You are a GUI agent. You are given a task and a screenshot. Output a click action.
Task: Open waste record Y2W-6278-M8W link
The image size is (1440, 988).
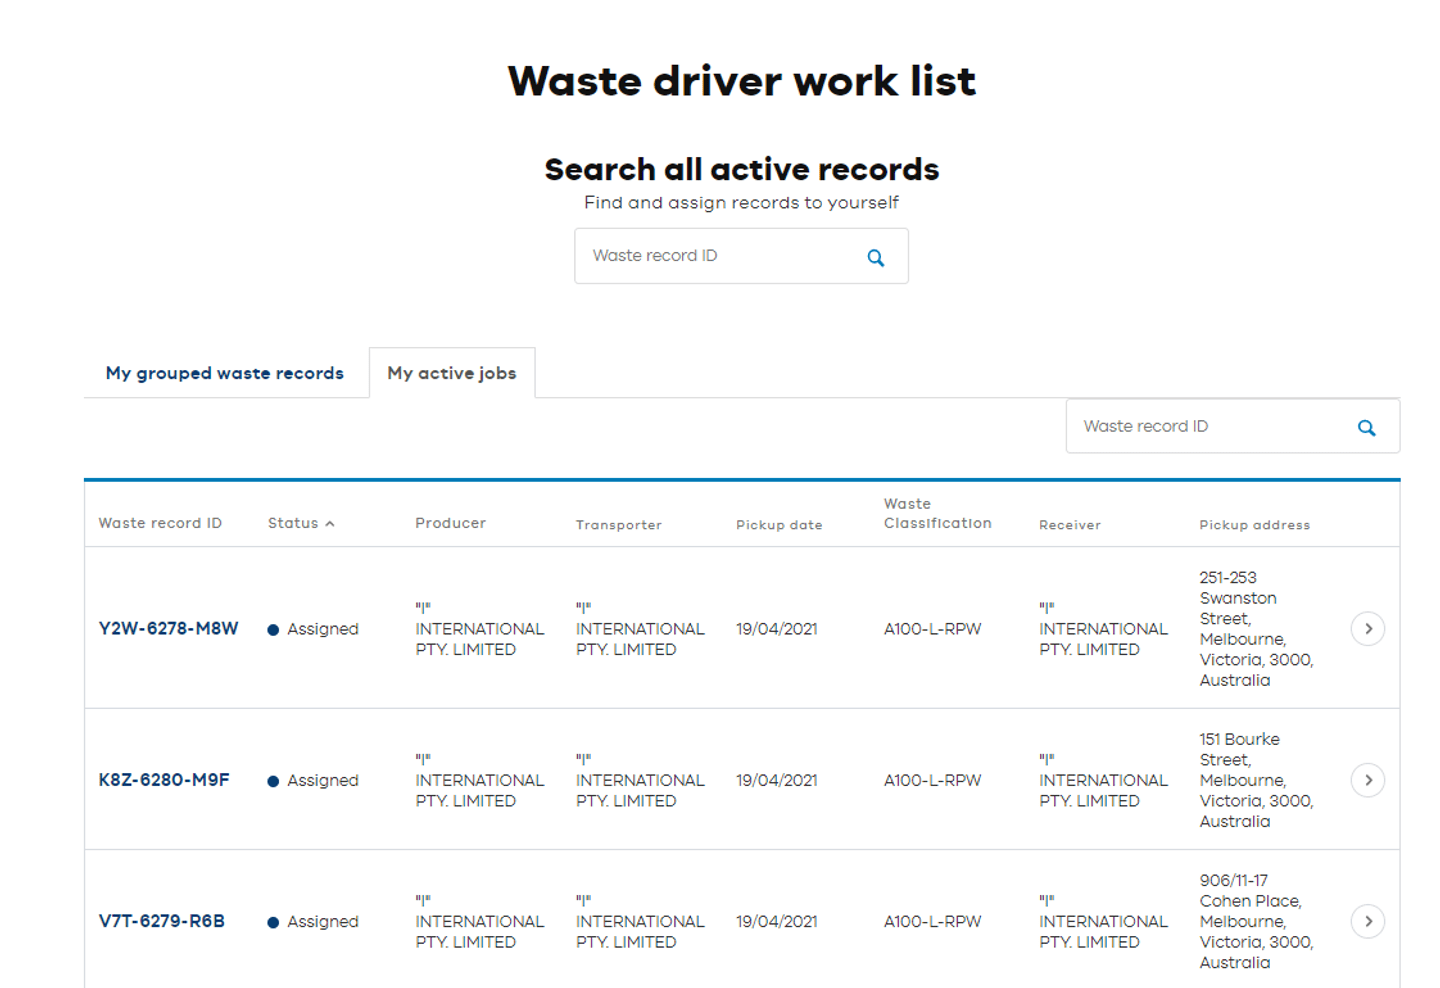pos(168,629)
